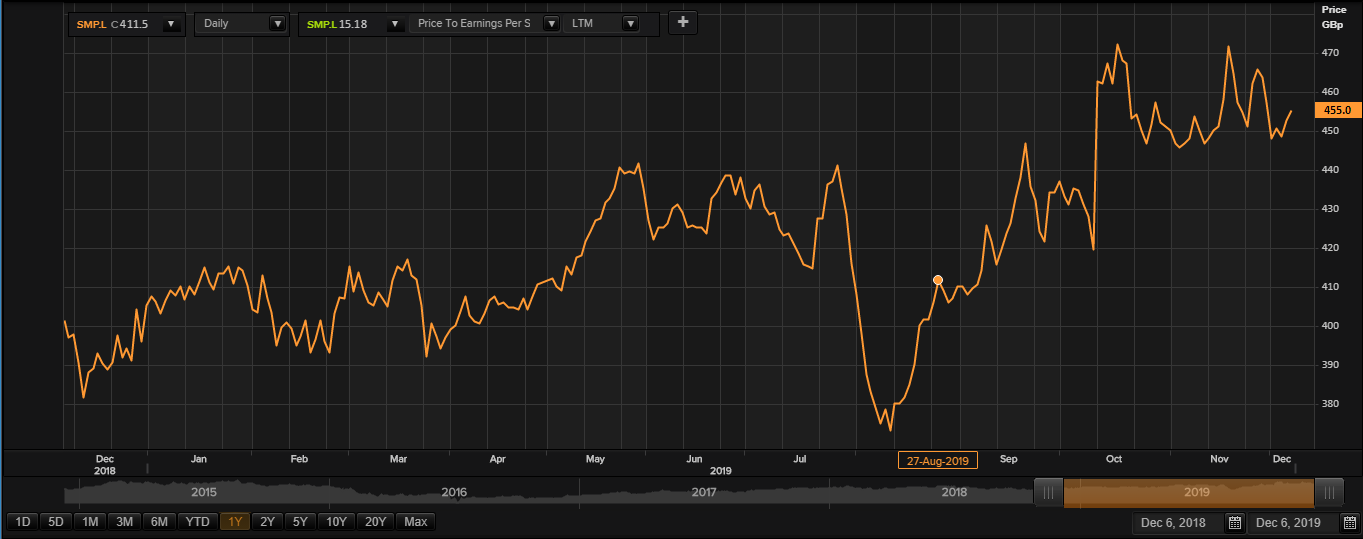Add a new series with plus button
The width and height of the screenshot is (1363, 539).
click(x=682, y=22)
